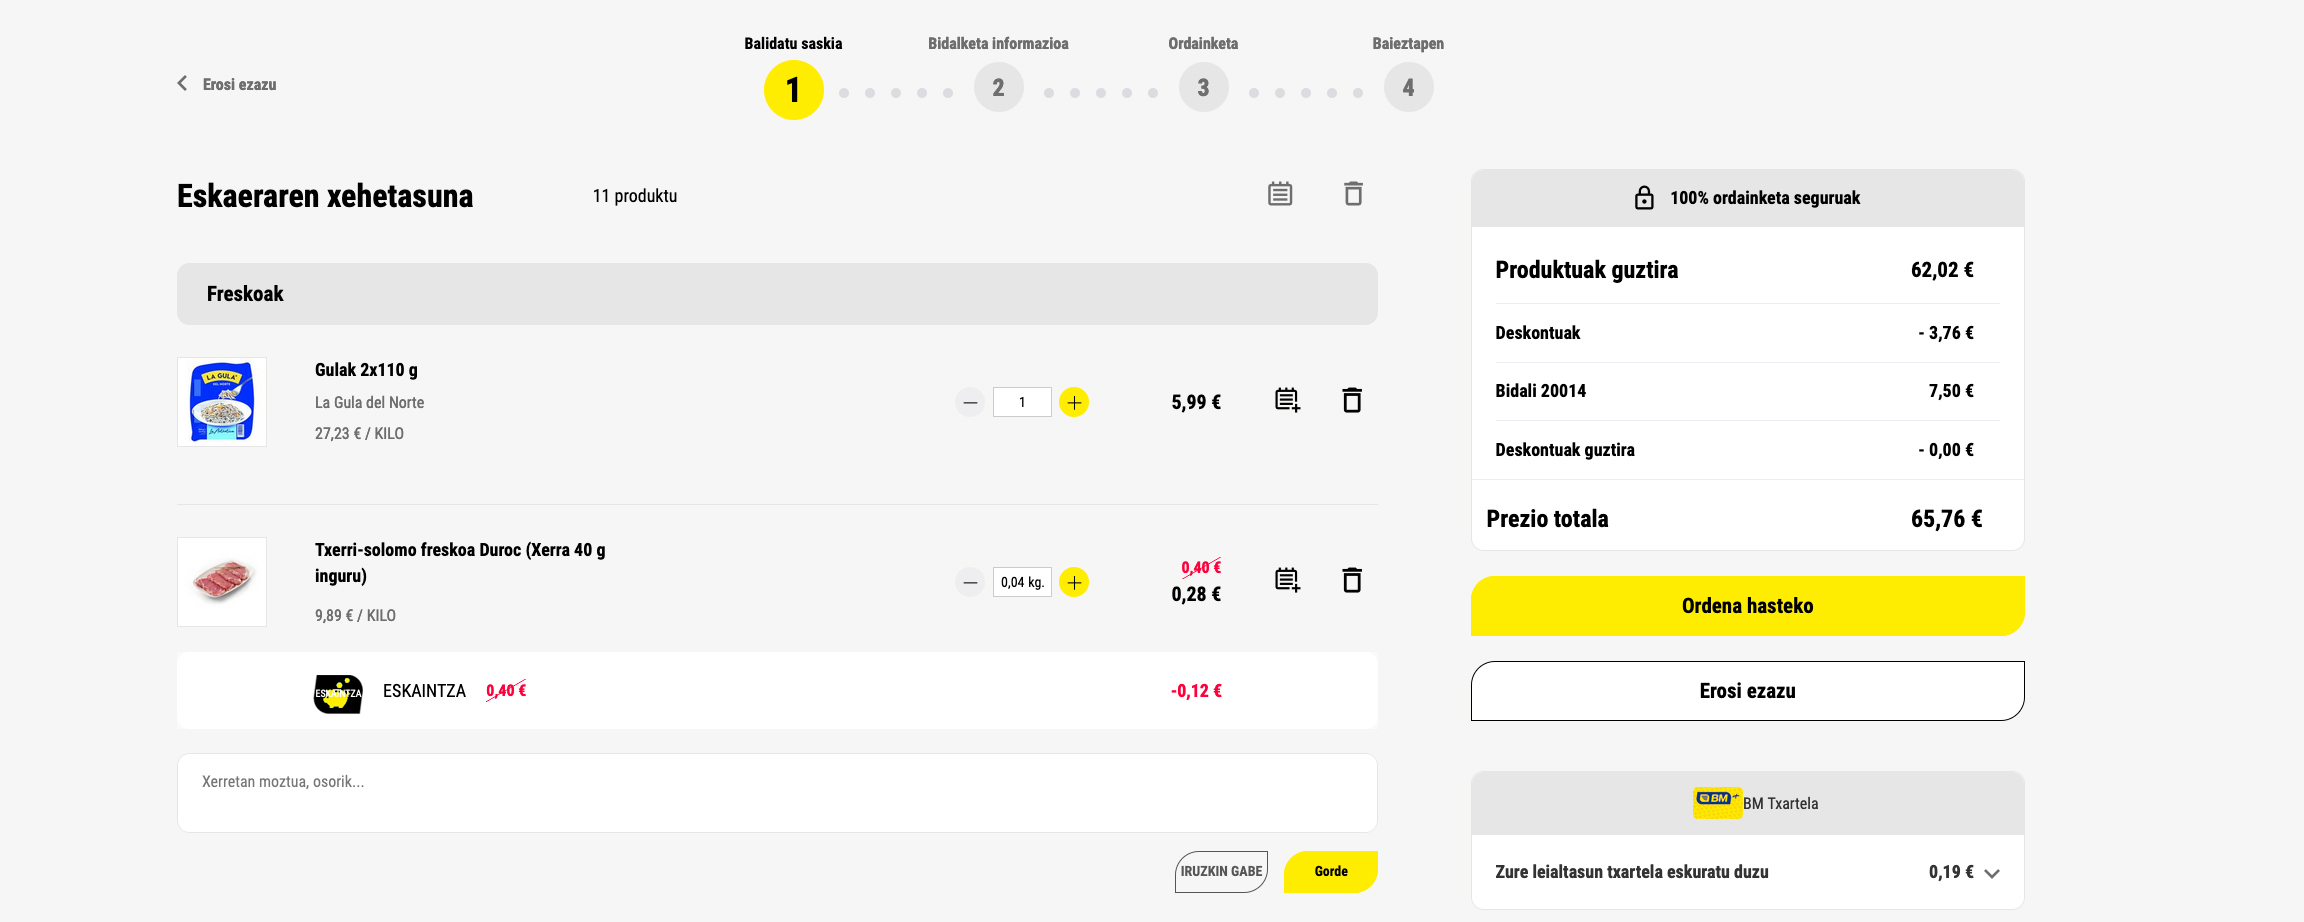Delete the Txerri-solomo freskoa Duroc item

(x=1351, y=581)
